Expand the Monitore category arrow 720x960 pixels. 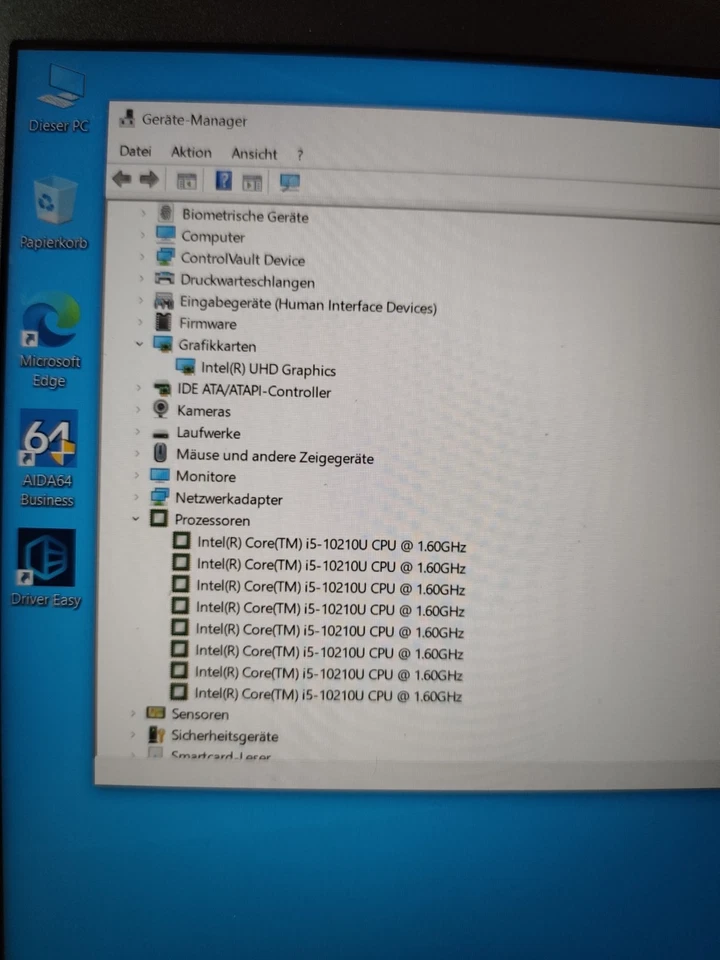(x=137, y=474)
